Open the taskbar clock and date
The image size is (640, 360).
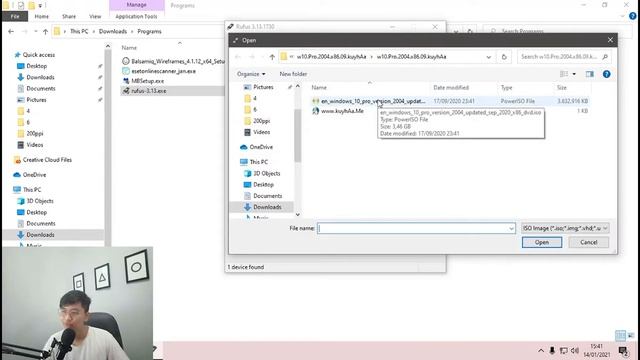pos(597,351)
